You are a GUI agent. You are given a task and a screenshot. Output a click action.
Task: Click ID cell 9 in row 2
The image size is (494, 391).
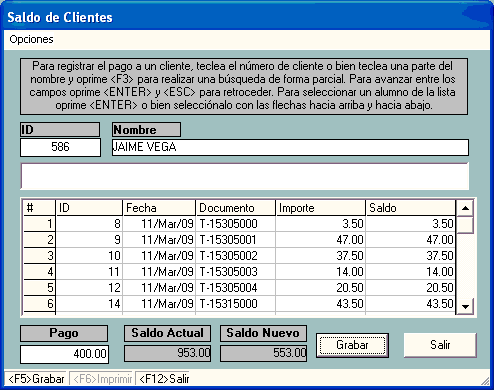(x=89, y=240)
